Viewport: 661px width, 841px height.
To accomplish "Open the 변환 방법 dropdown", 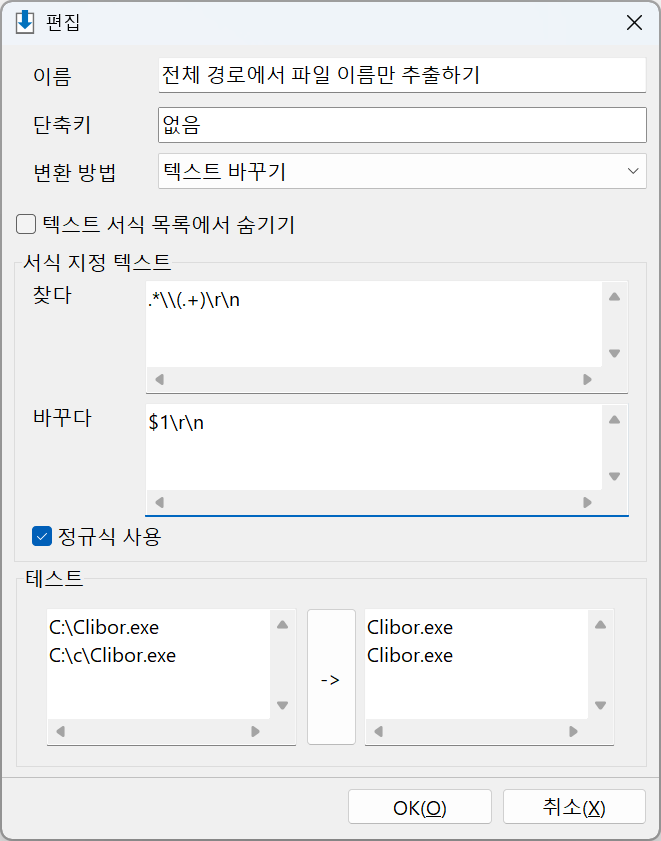I will coord(402,171).
